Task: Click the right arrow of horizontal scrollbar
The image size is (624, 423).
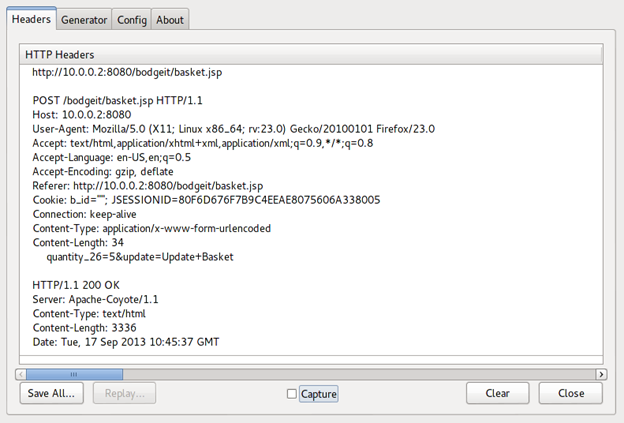Action: 600,373
